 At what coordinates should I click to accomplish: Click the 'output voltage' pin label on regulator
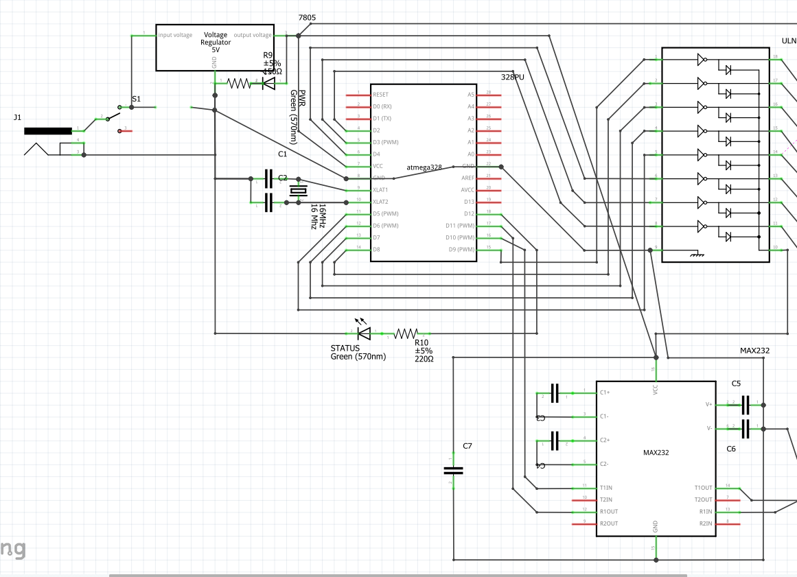[x=253, y=35]
